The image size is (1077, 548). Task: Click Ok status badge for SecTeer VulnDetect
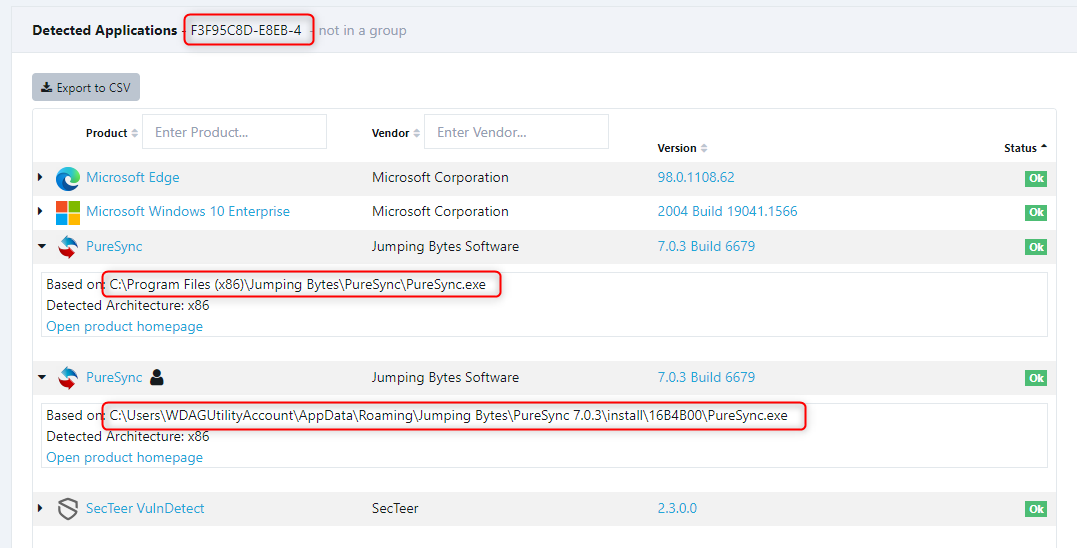click(1036, 510)
